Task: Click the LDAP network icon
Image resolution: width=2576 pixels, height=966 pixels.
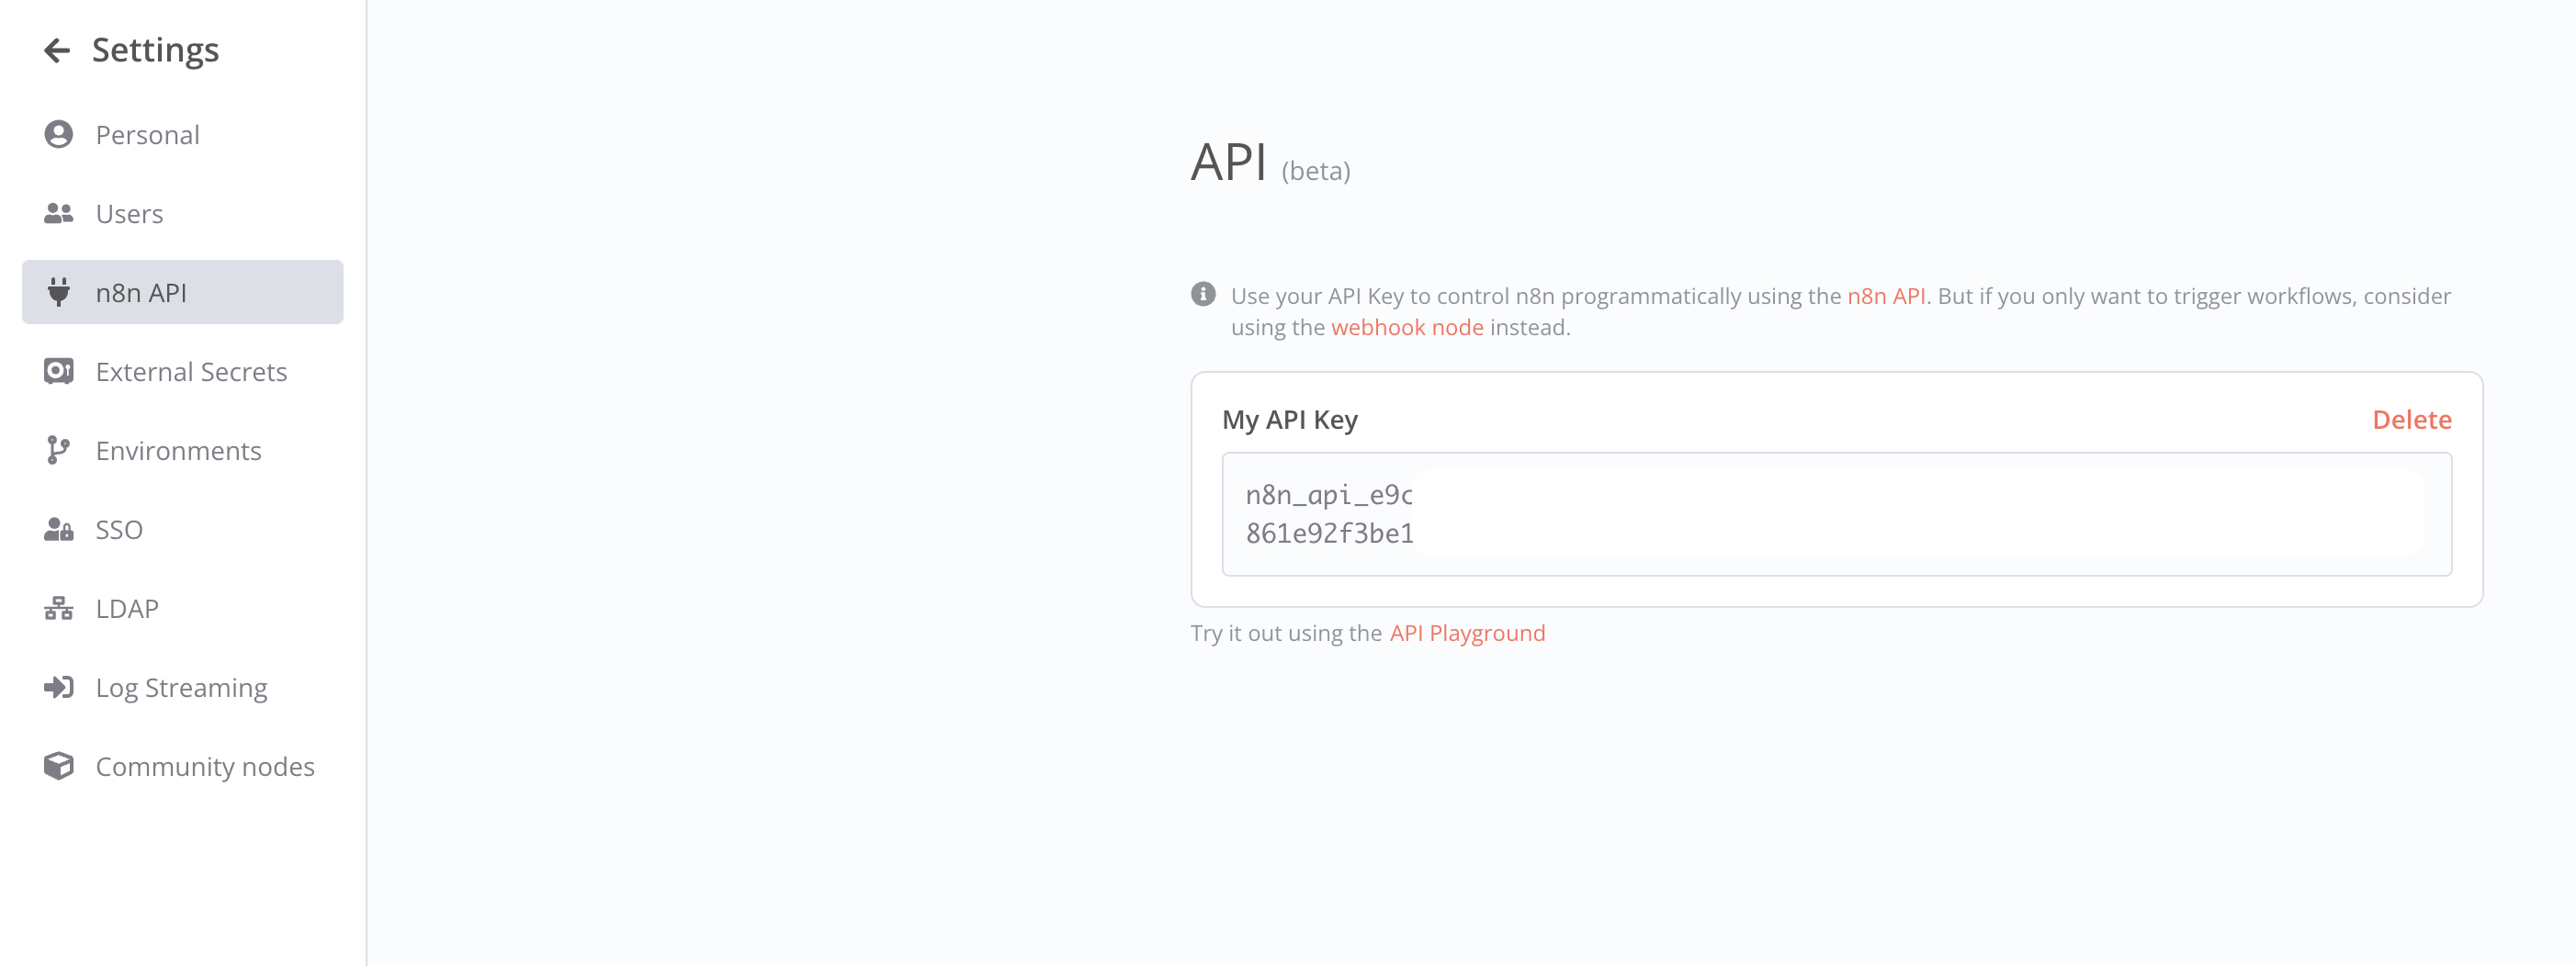Action: coord(59,608)
